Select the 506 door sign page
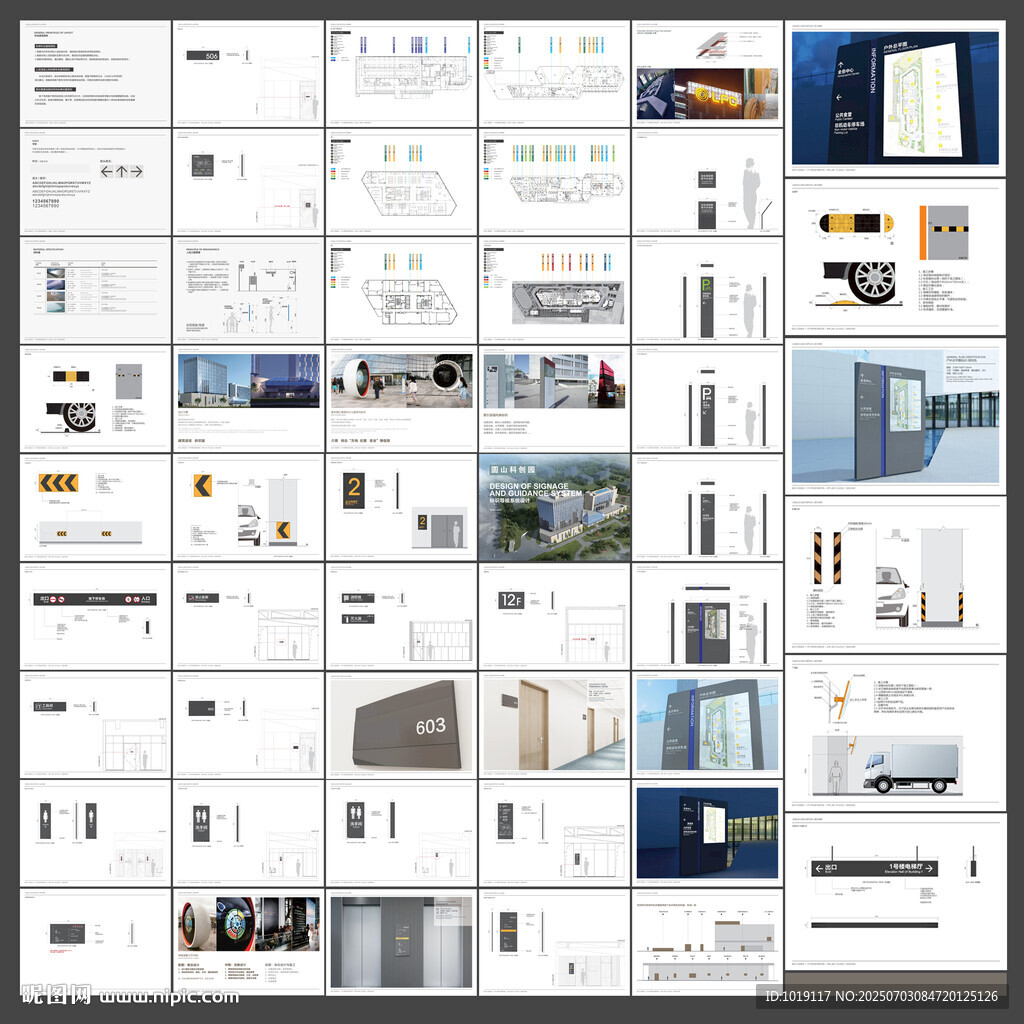The height and width of the screenshot is (1024, 1024). tap(248, 73)
